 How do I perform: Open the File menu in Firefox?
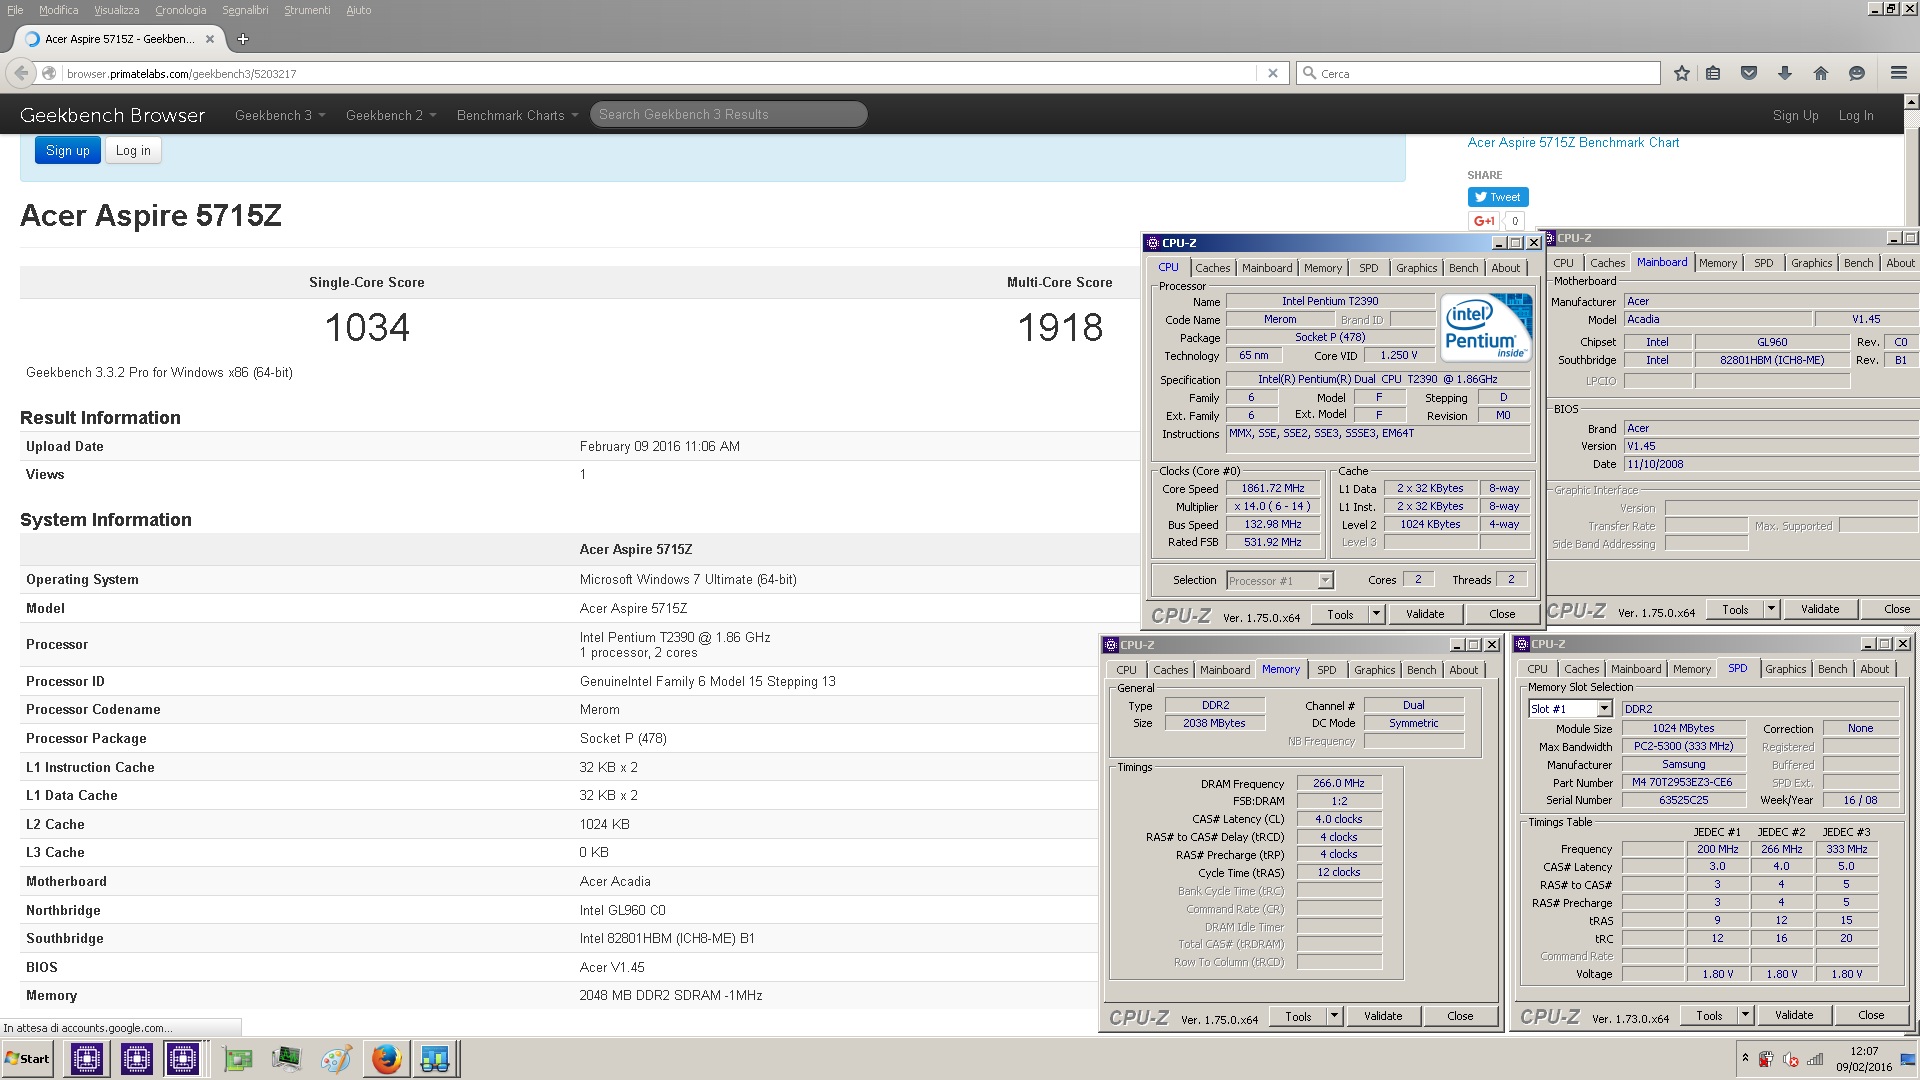[x=15, y=10]
